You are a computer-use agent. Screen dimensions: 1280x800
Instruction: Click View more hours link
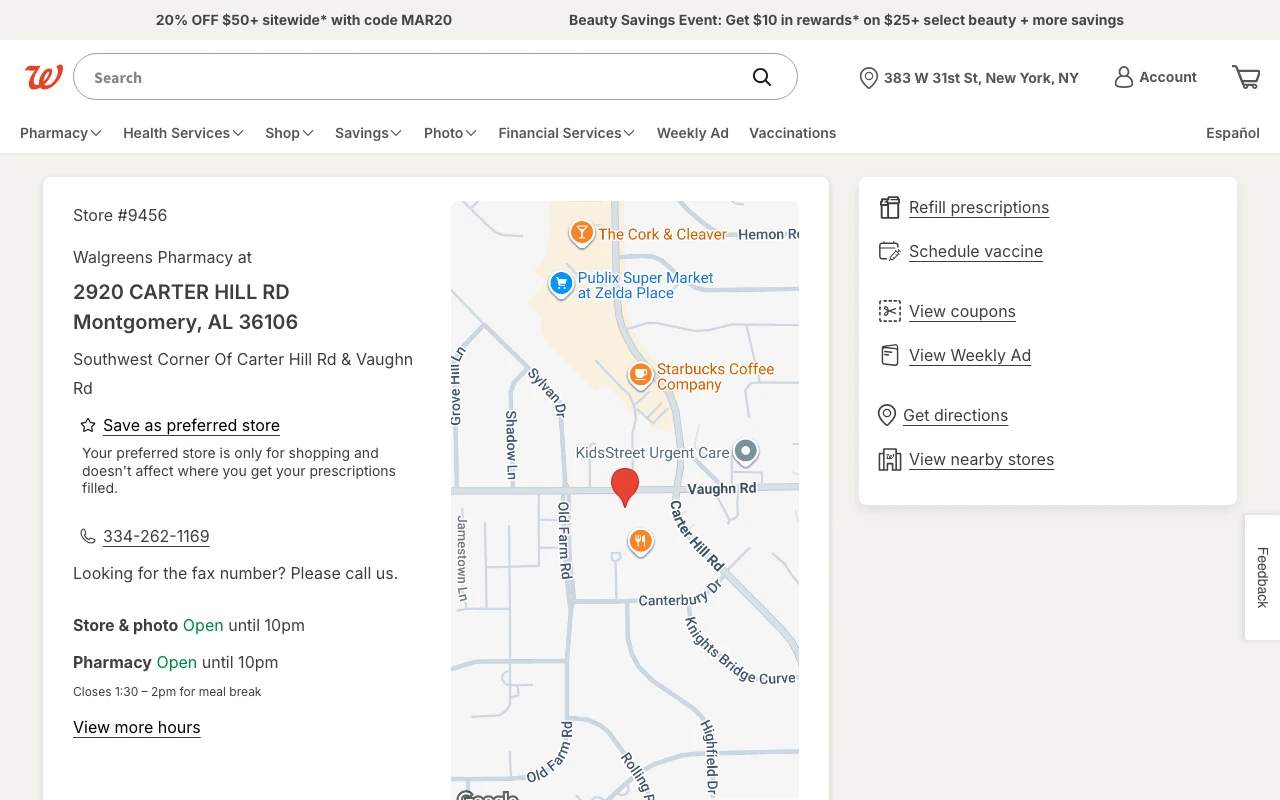tap(137, 727)
